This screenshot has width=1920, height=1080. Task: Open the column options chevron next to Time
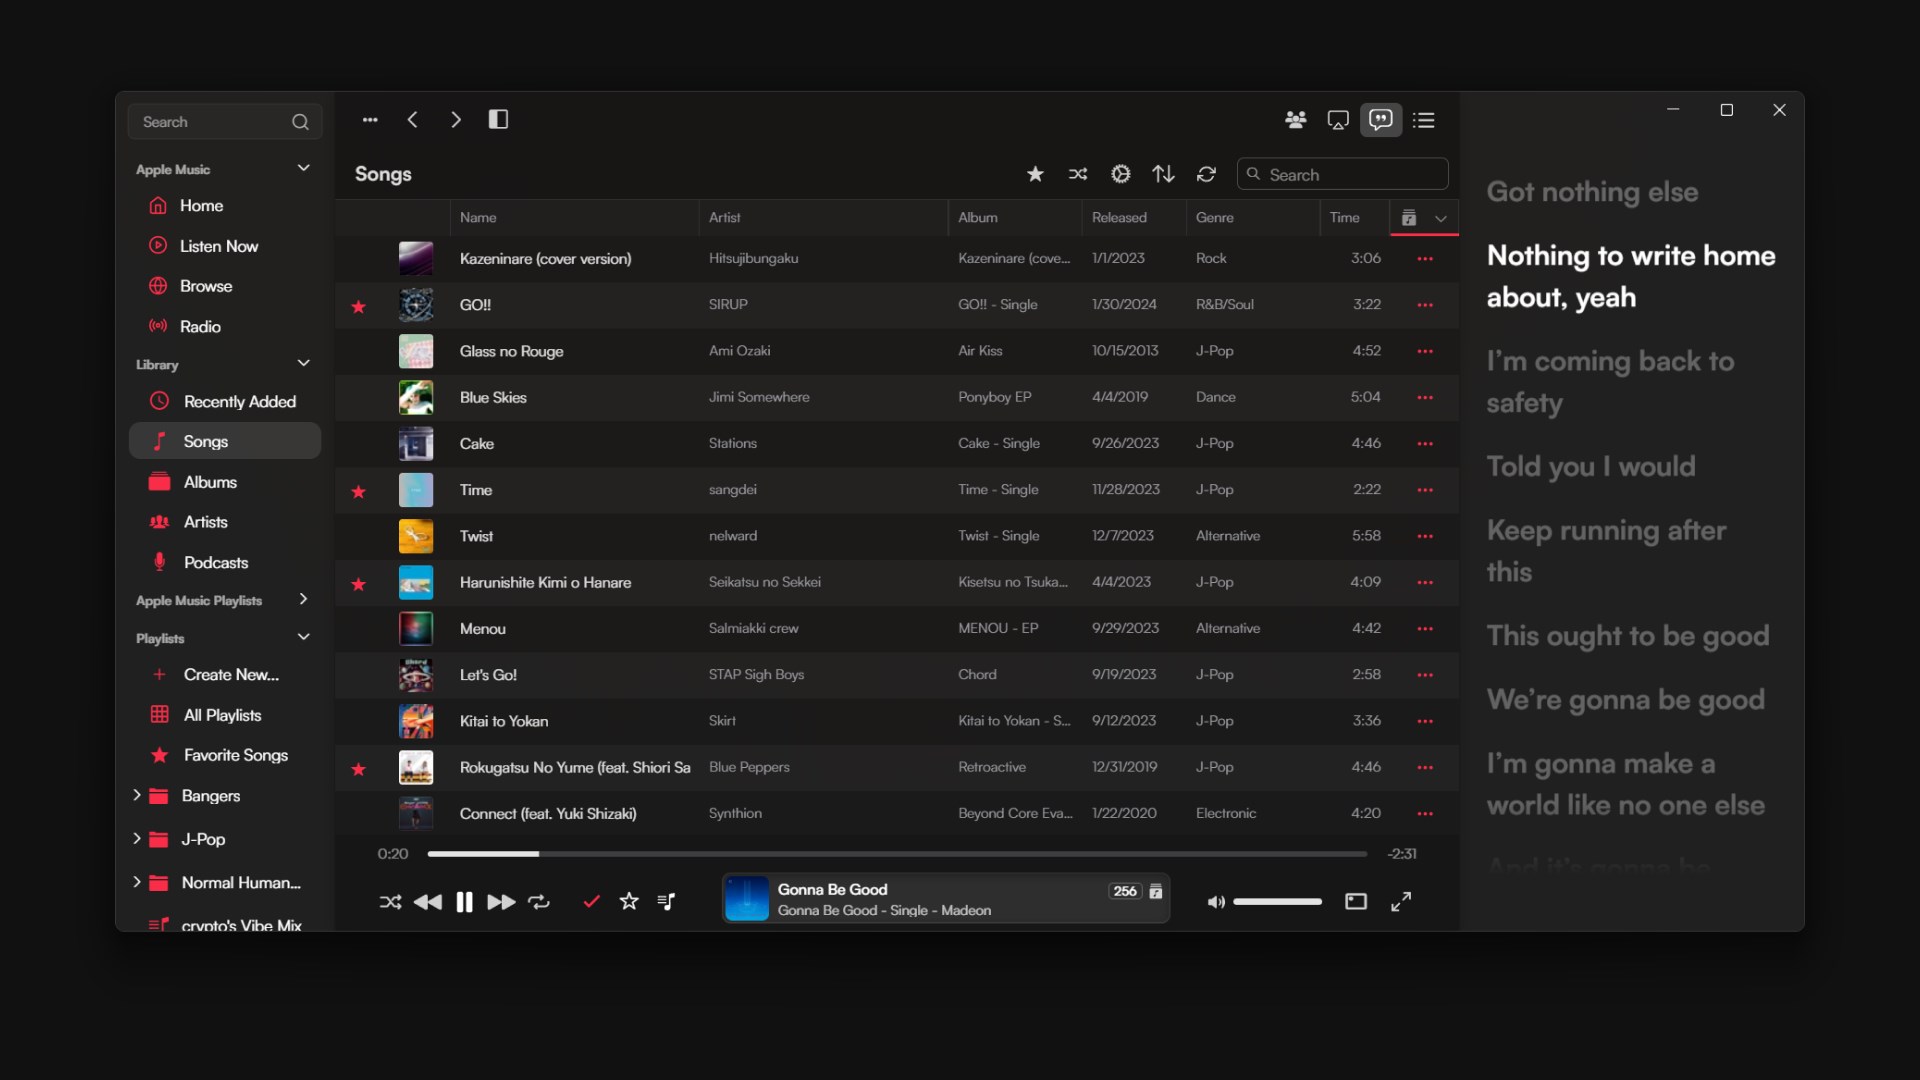tap(1440, 218)
